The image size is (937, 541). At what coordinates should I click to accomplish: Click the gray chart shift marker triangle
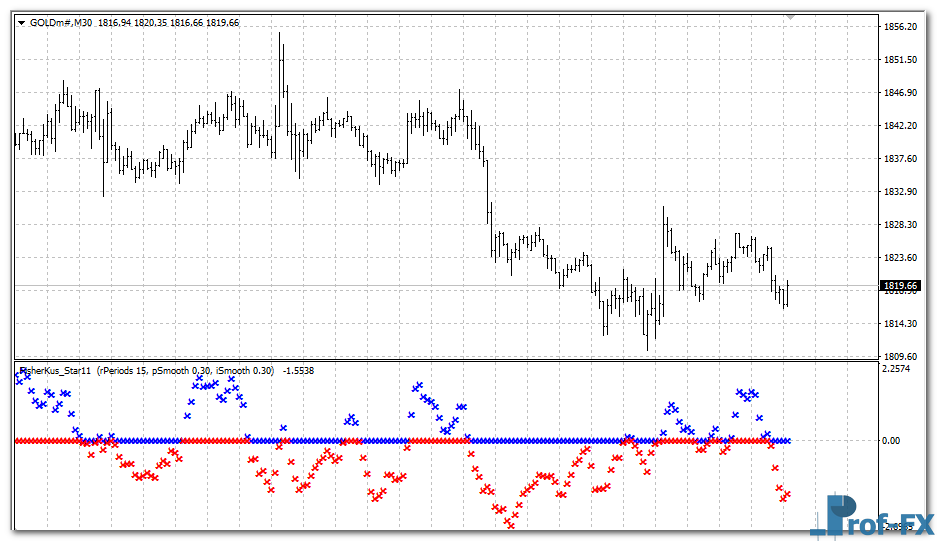click(791, 17)
